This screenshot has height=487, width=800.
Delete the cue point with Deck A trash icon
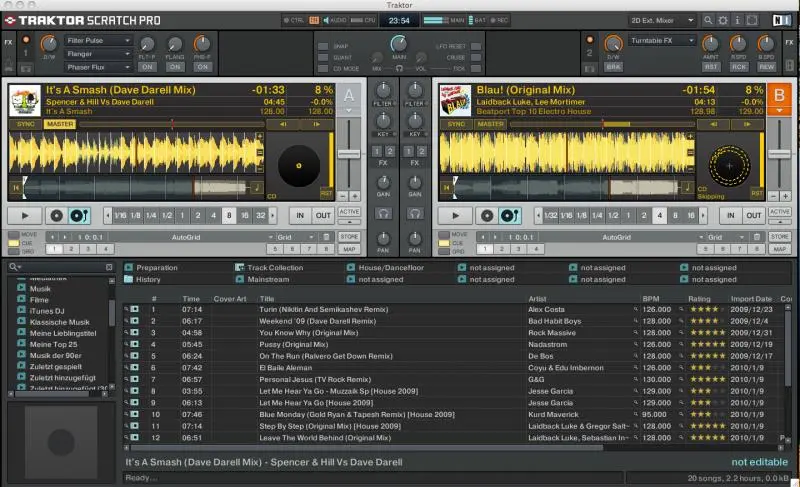[326, 237]
